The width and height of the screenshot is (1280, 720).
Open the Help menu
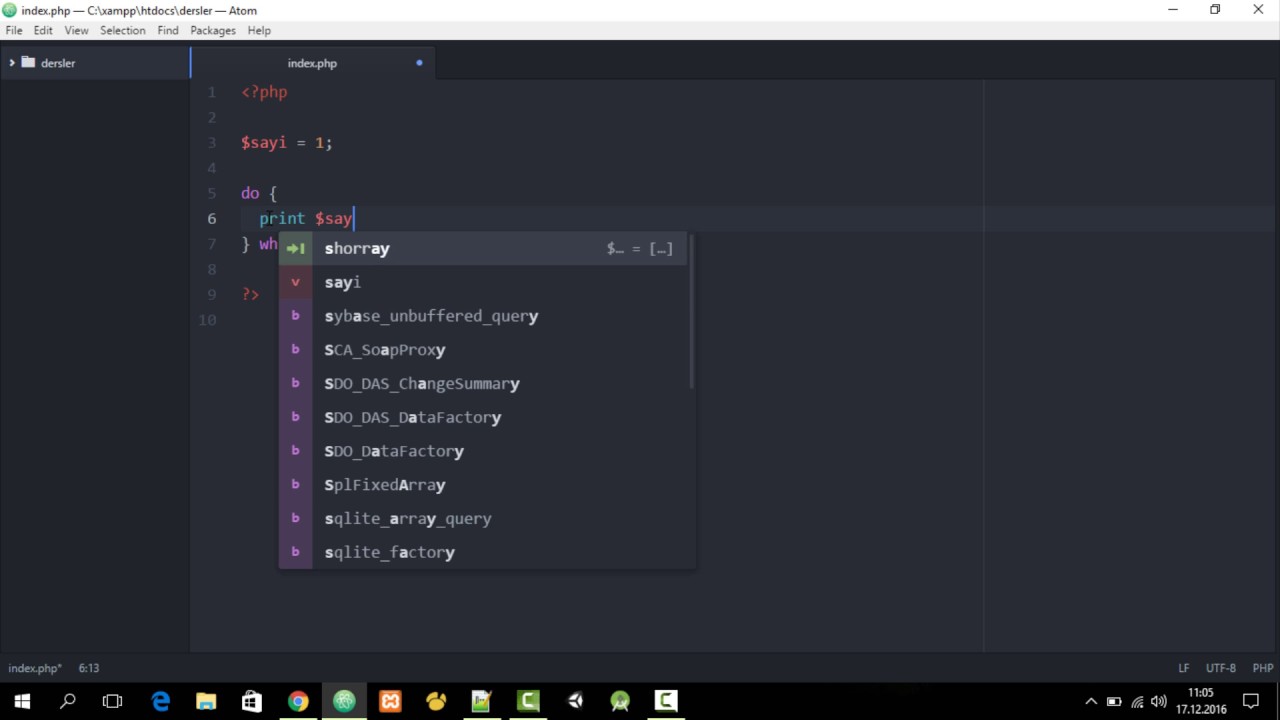point(259,31)
